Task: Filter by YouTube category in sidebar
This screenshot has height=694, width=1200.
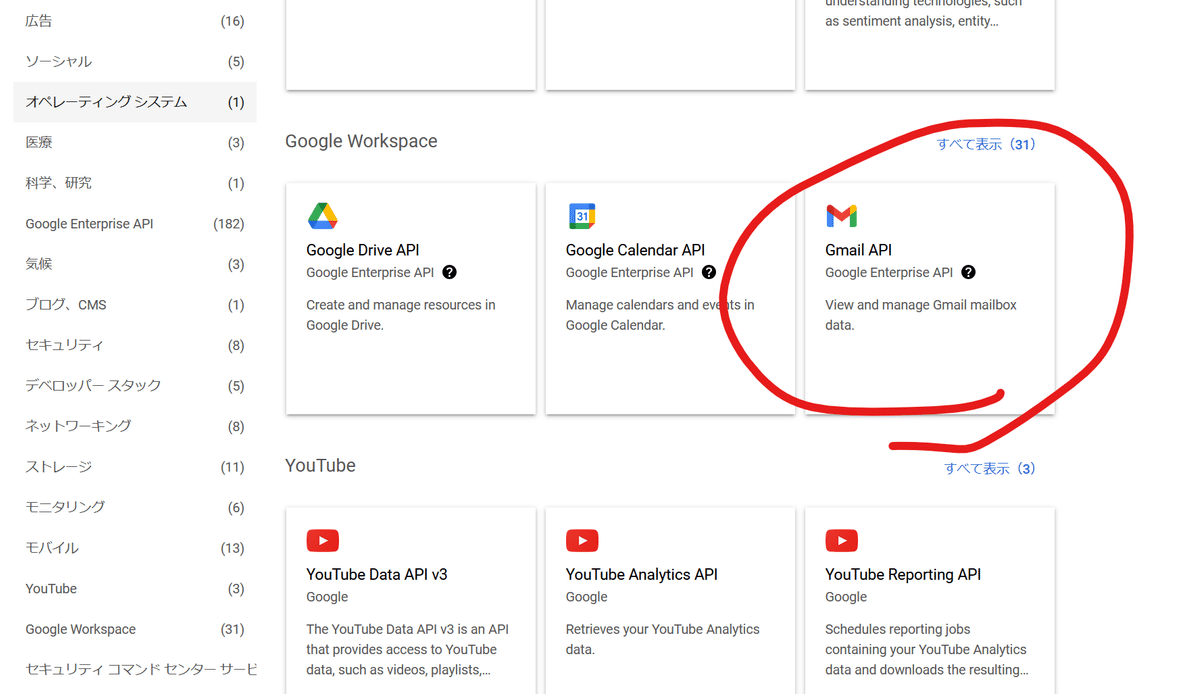Action: [135, 589]
